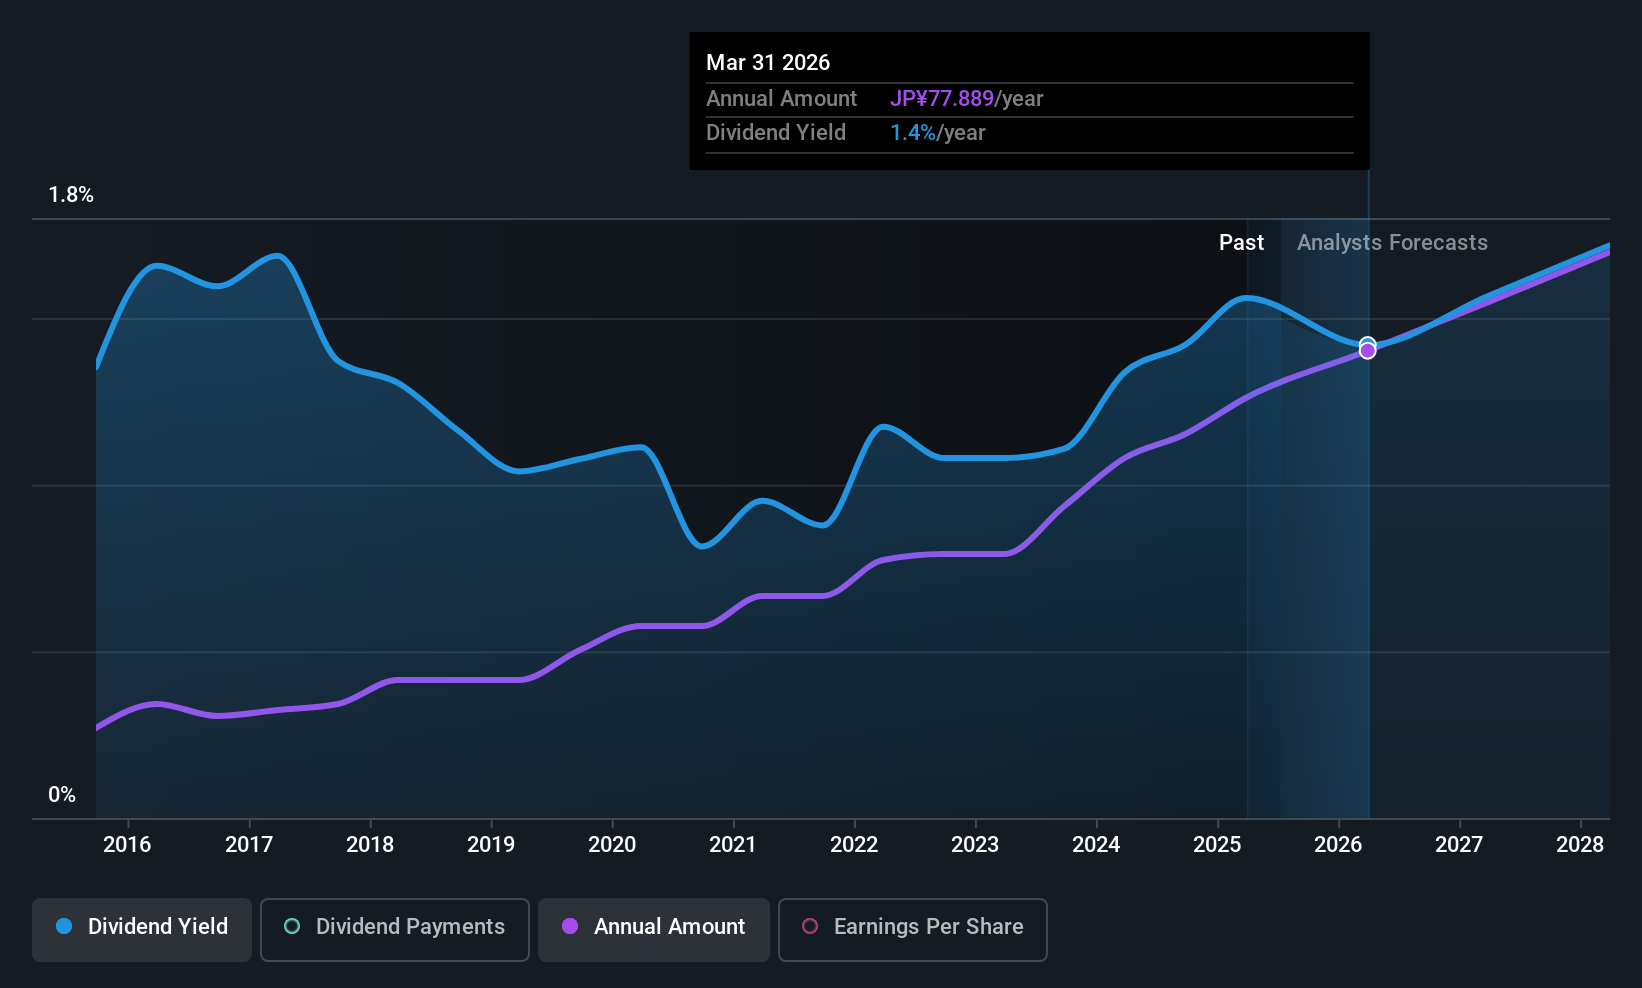Click the Analysts Forecasts label

(x=1392, y=243)
